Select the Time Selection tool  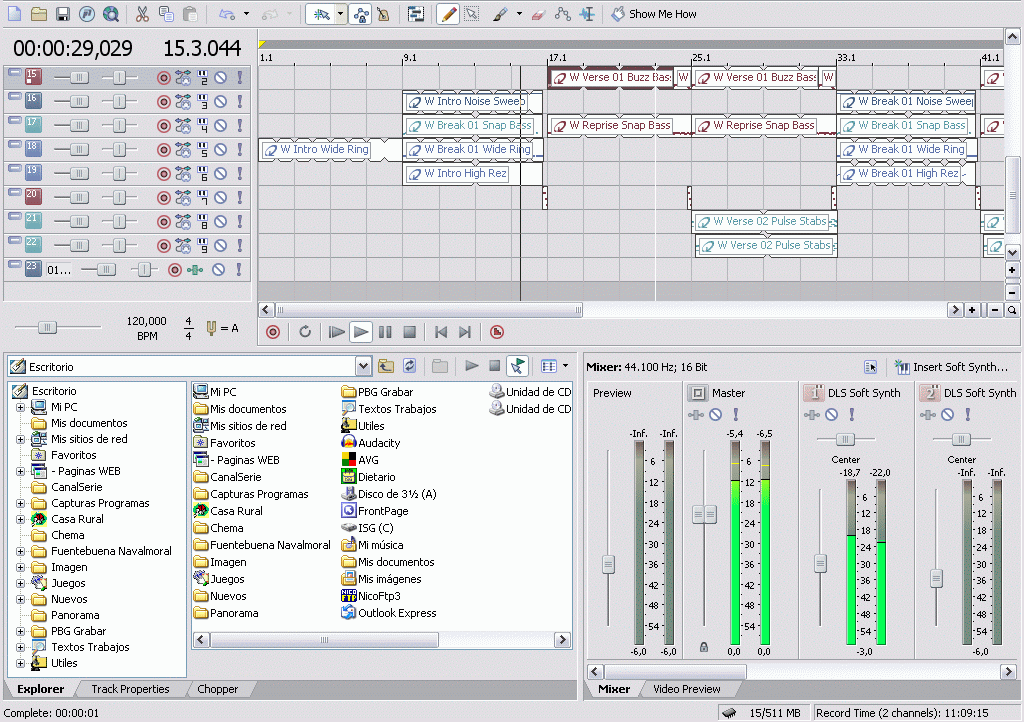point(585,13)
